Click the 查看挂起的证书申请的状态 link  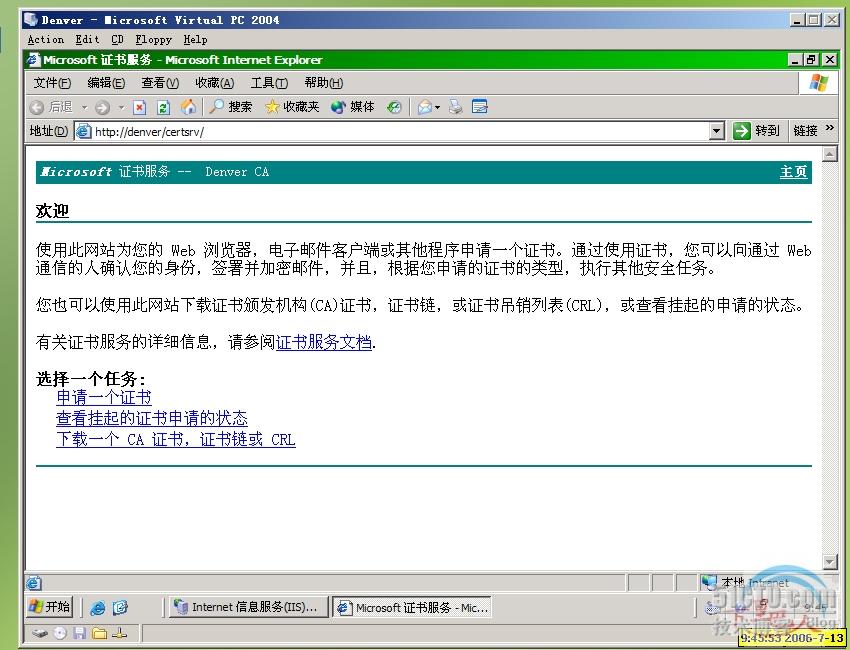[x=152, y=418]
